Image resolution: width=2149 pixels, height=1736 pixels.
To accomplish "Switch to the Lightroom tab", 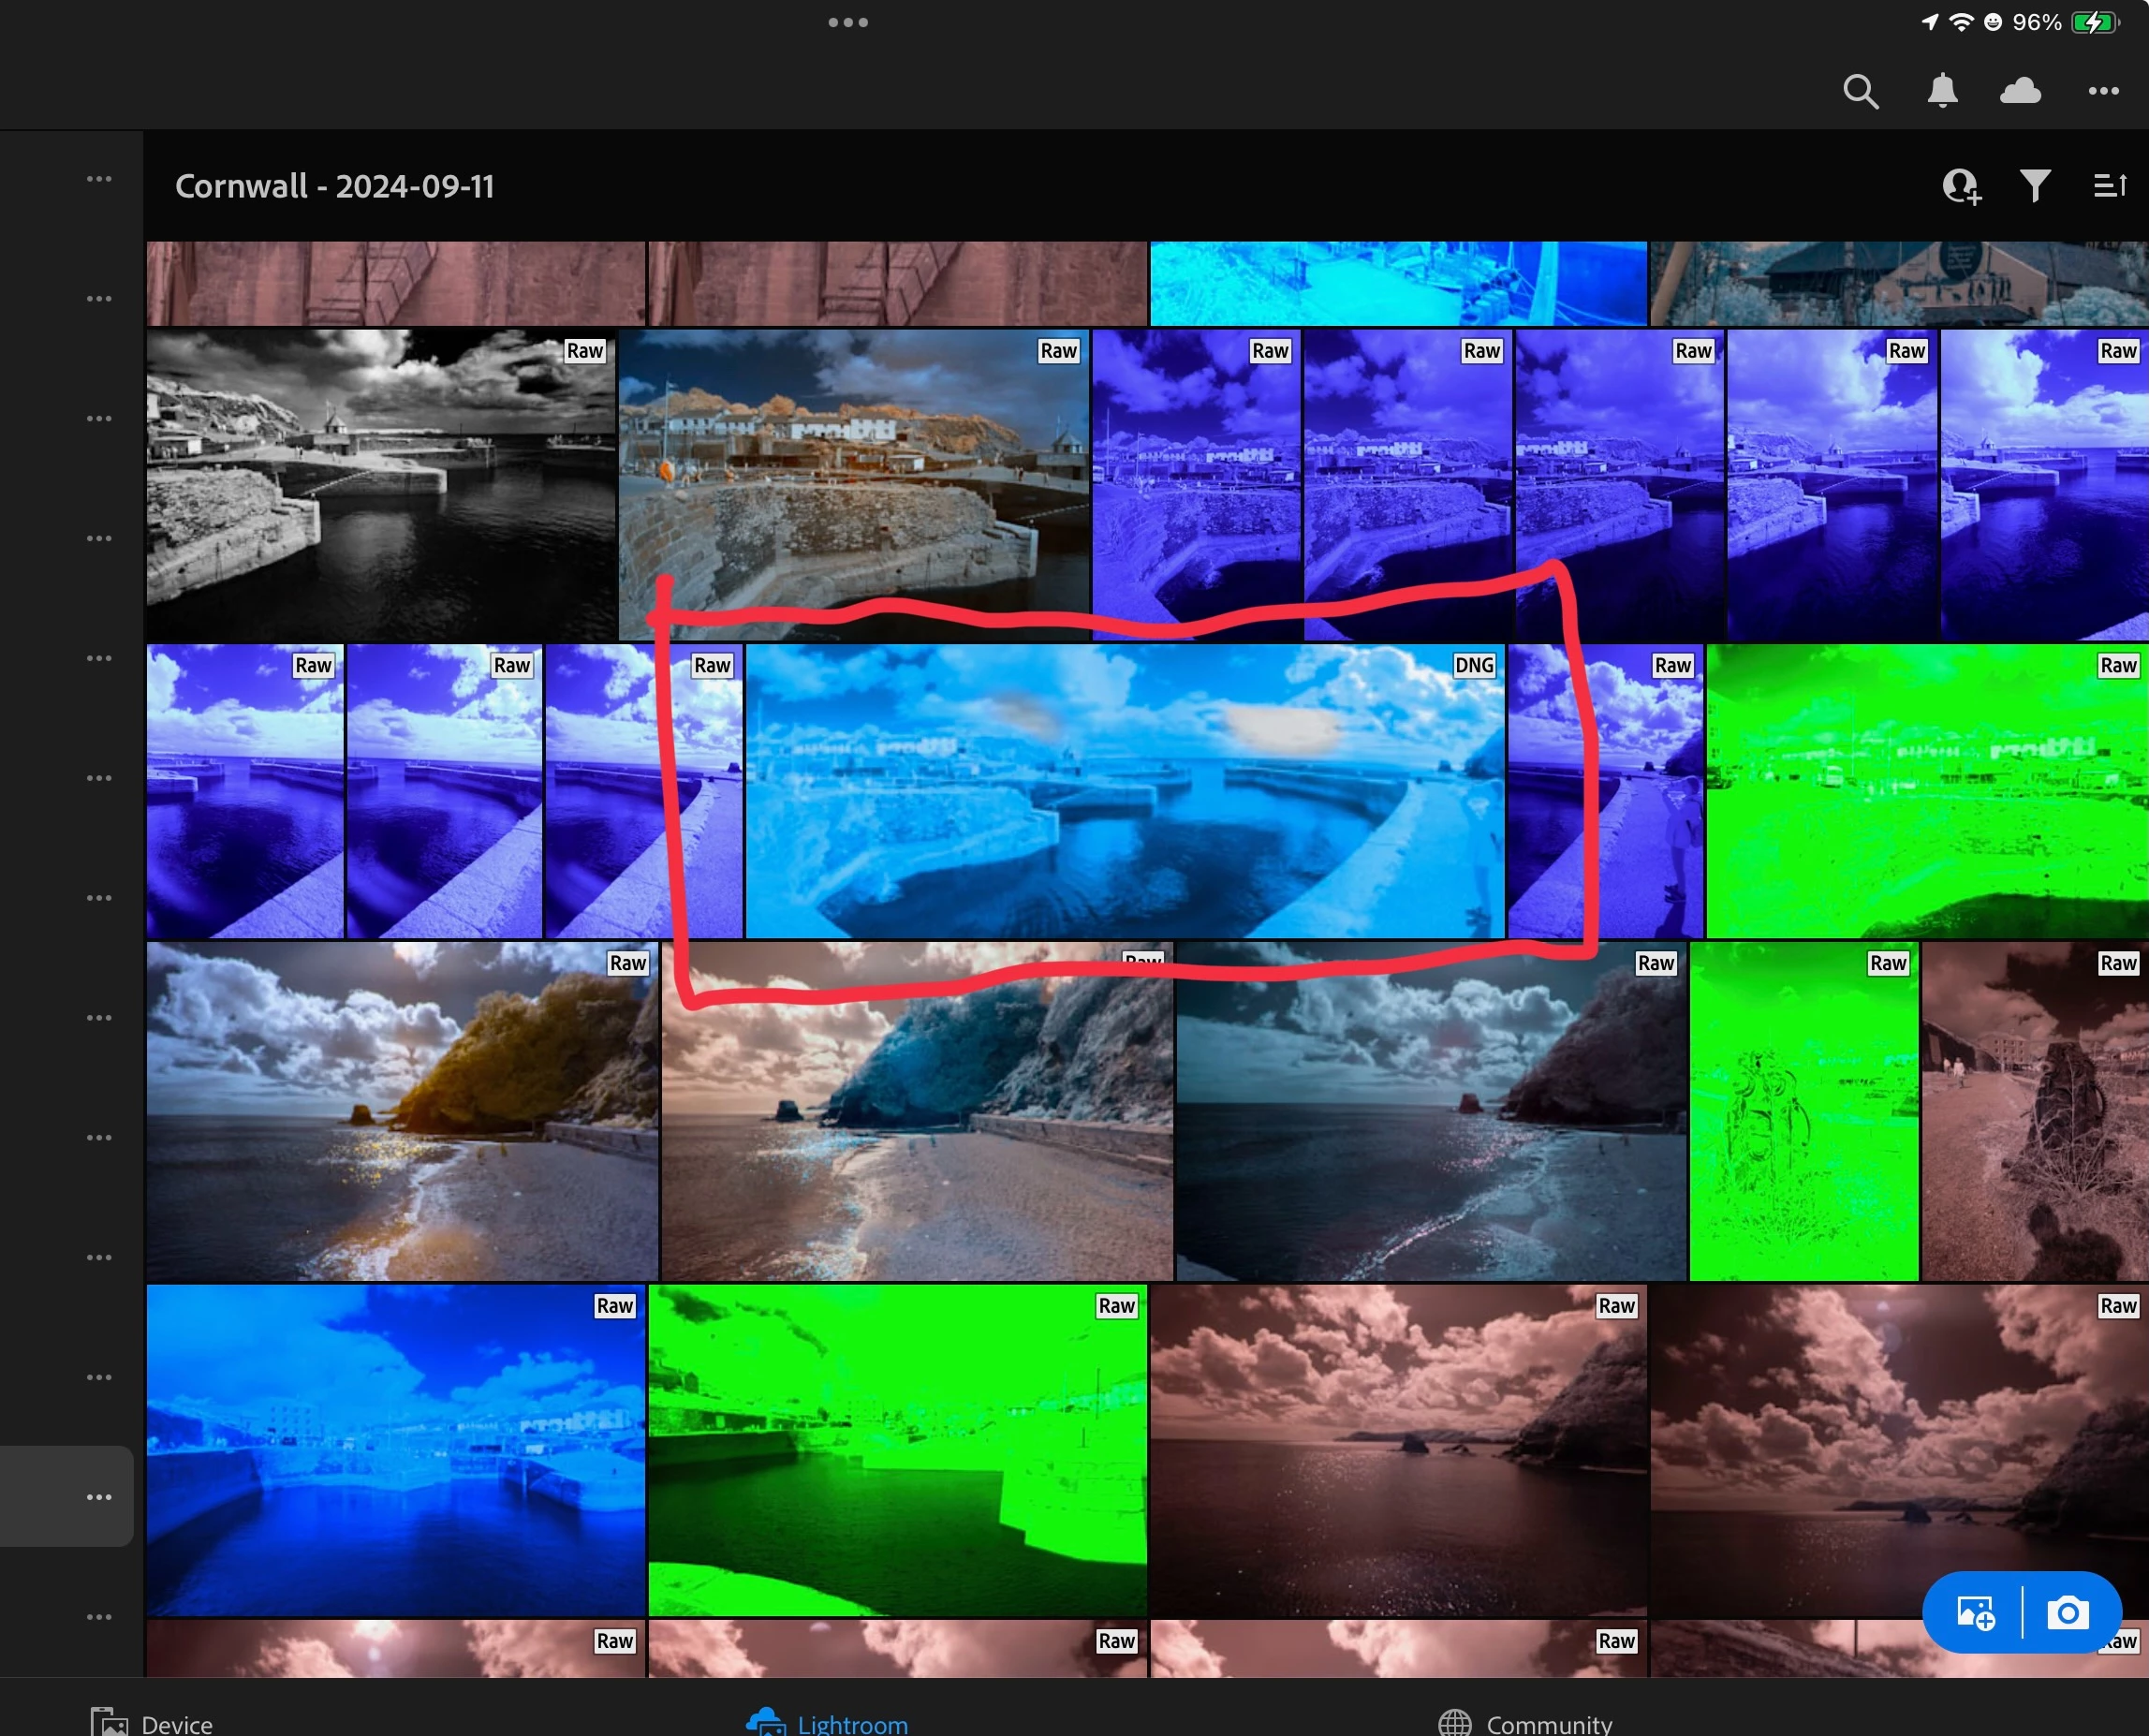I will (828, 1723).
